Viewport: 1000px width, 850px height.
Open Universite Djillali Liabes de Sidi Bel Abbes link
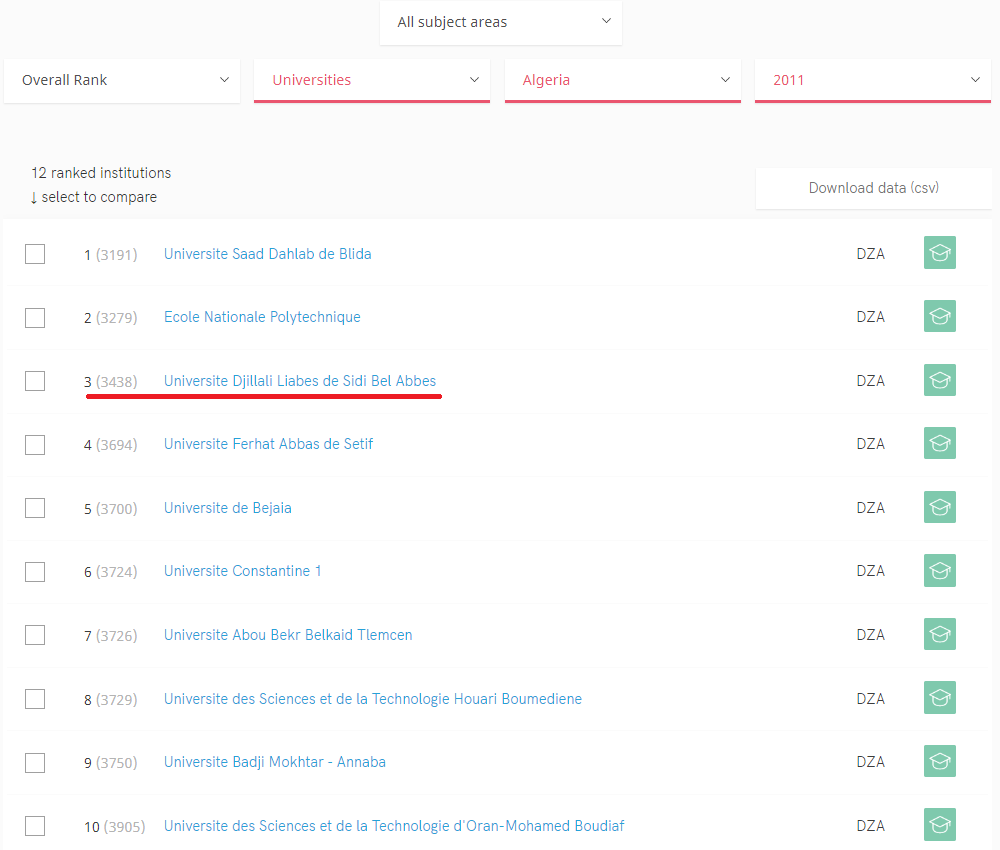[x=300, y=381]
